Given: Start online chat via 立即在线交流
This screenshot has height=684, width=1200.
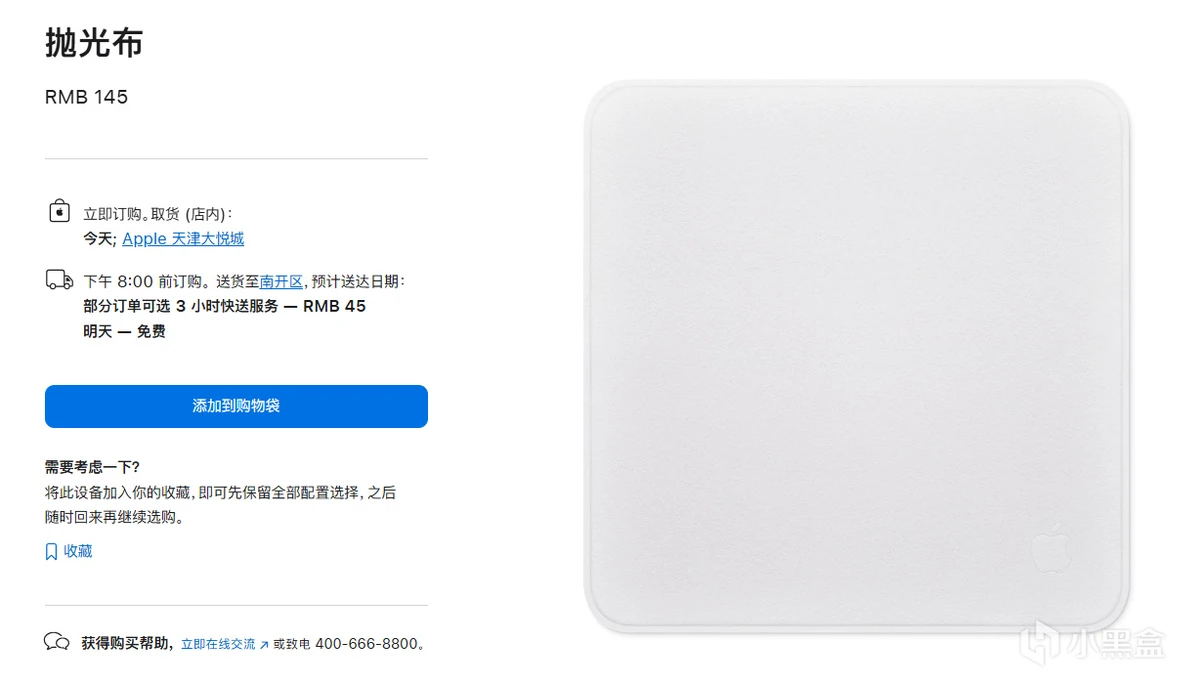Looking at the screenshot, I should (x=218, y=644).
